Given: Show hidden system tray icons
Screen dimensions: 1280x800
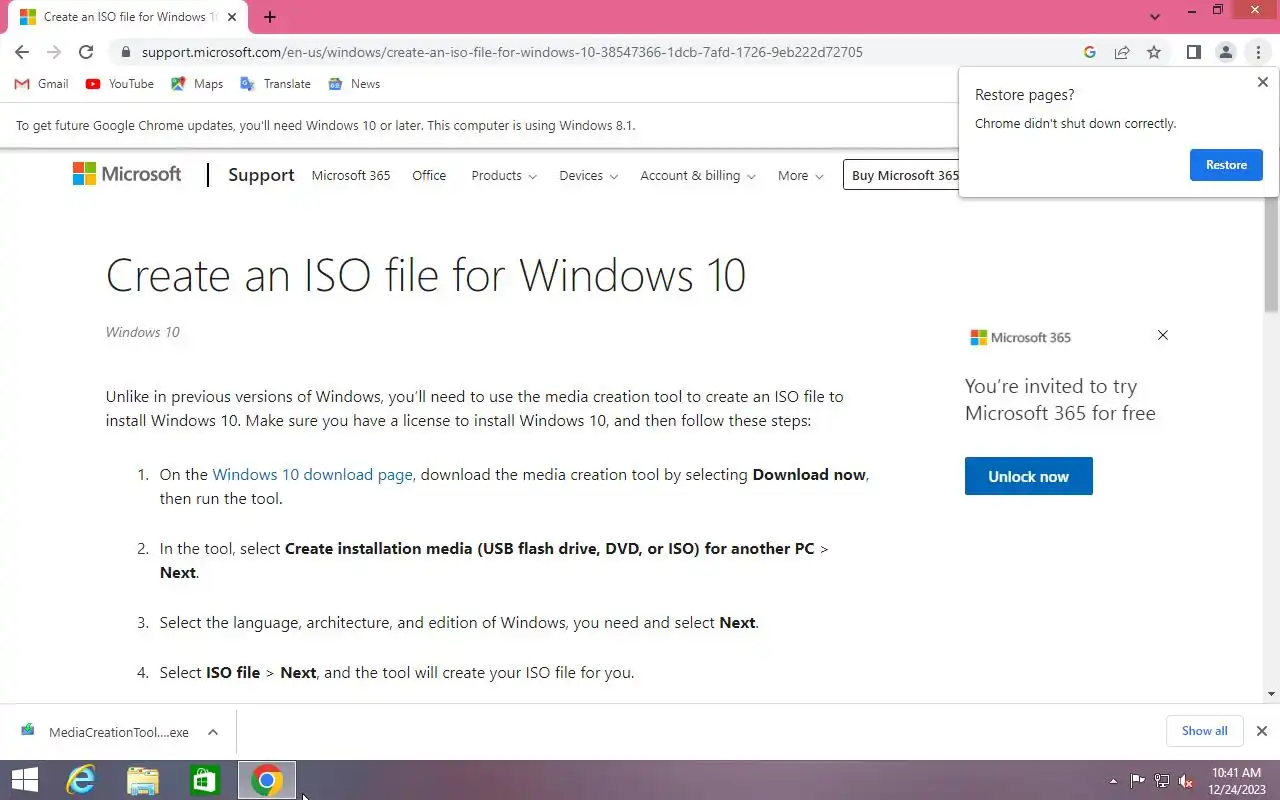Looking at the screenshot, I should point(1114,781).
